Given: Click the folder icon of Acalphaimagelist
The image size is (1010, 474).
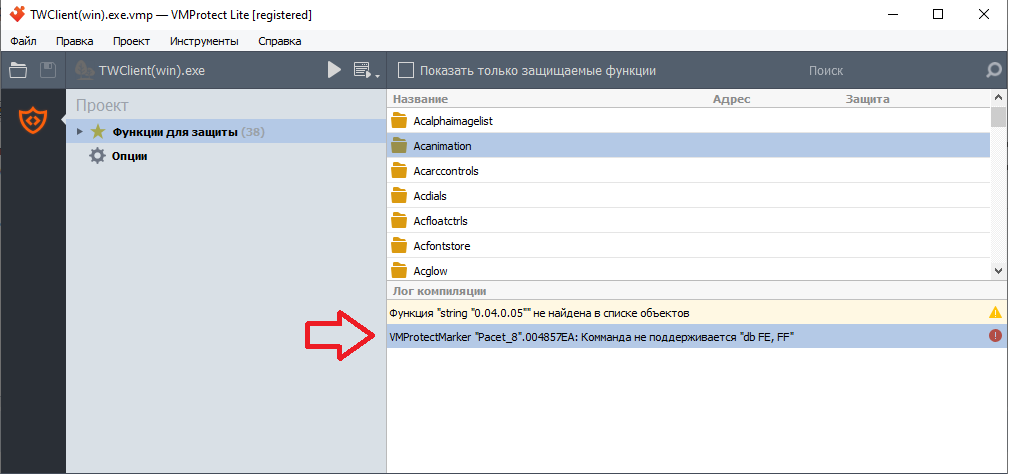Looking at the screenshot, I should coord(400,120).
